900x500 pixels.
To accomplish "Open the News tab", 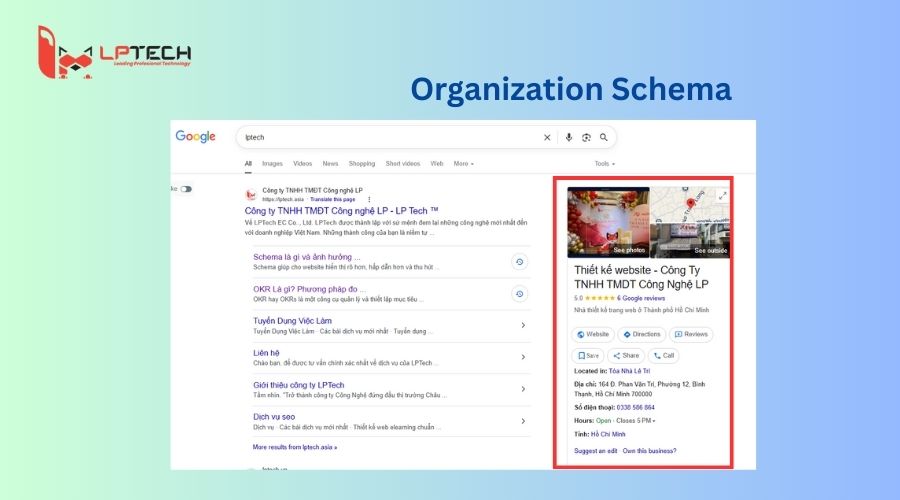I will coord(330,164).
